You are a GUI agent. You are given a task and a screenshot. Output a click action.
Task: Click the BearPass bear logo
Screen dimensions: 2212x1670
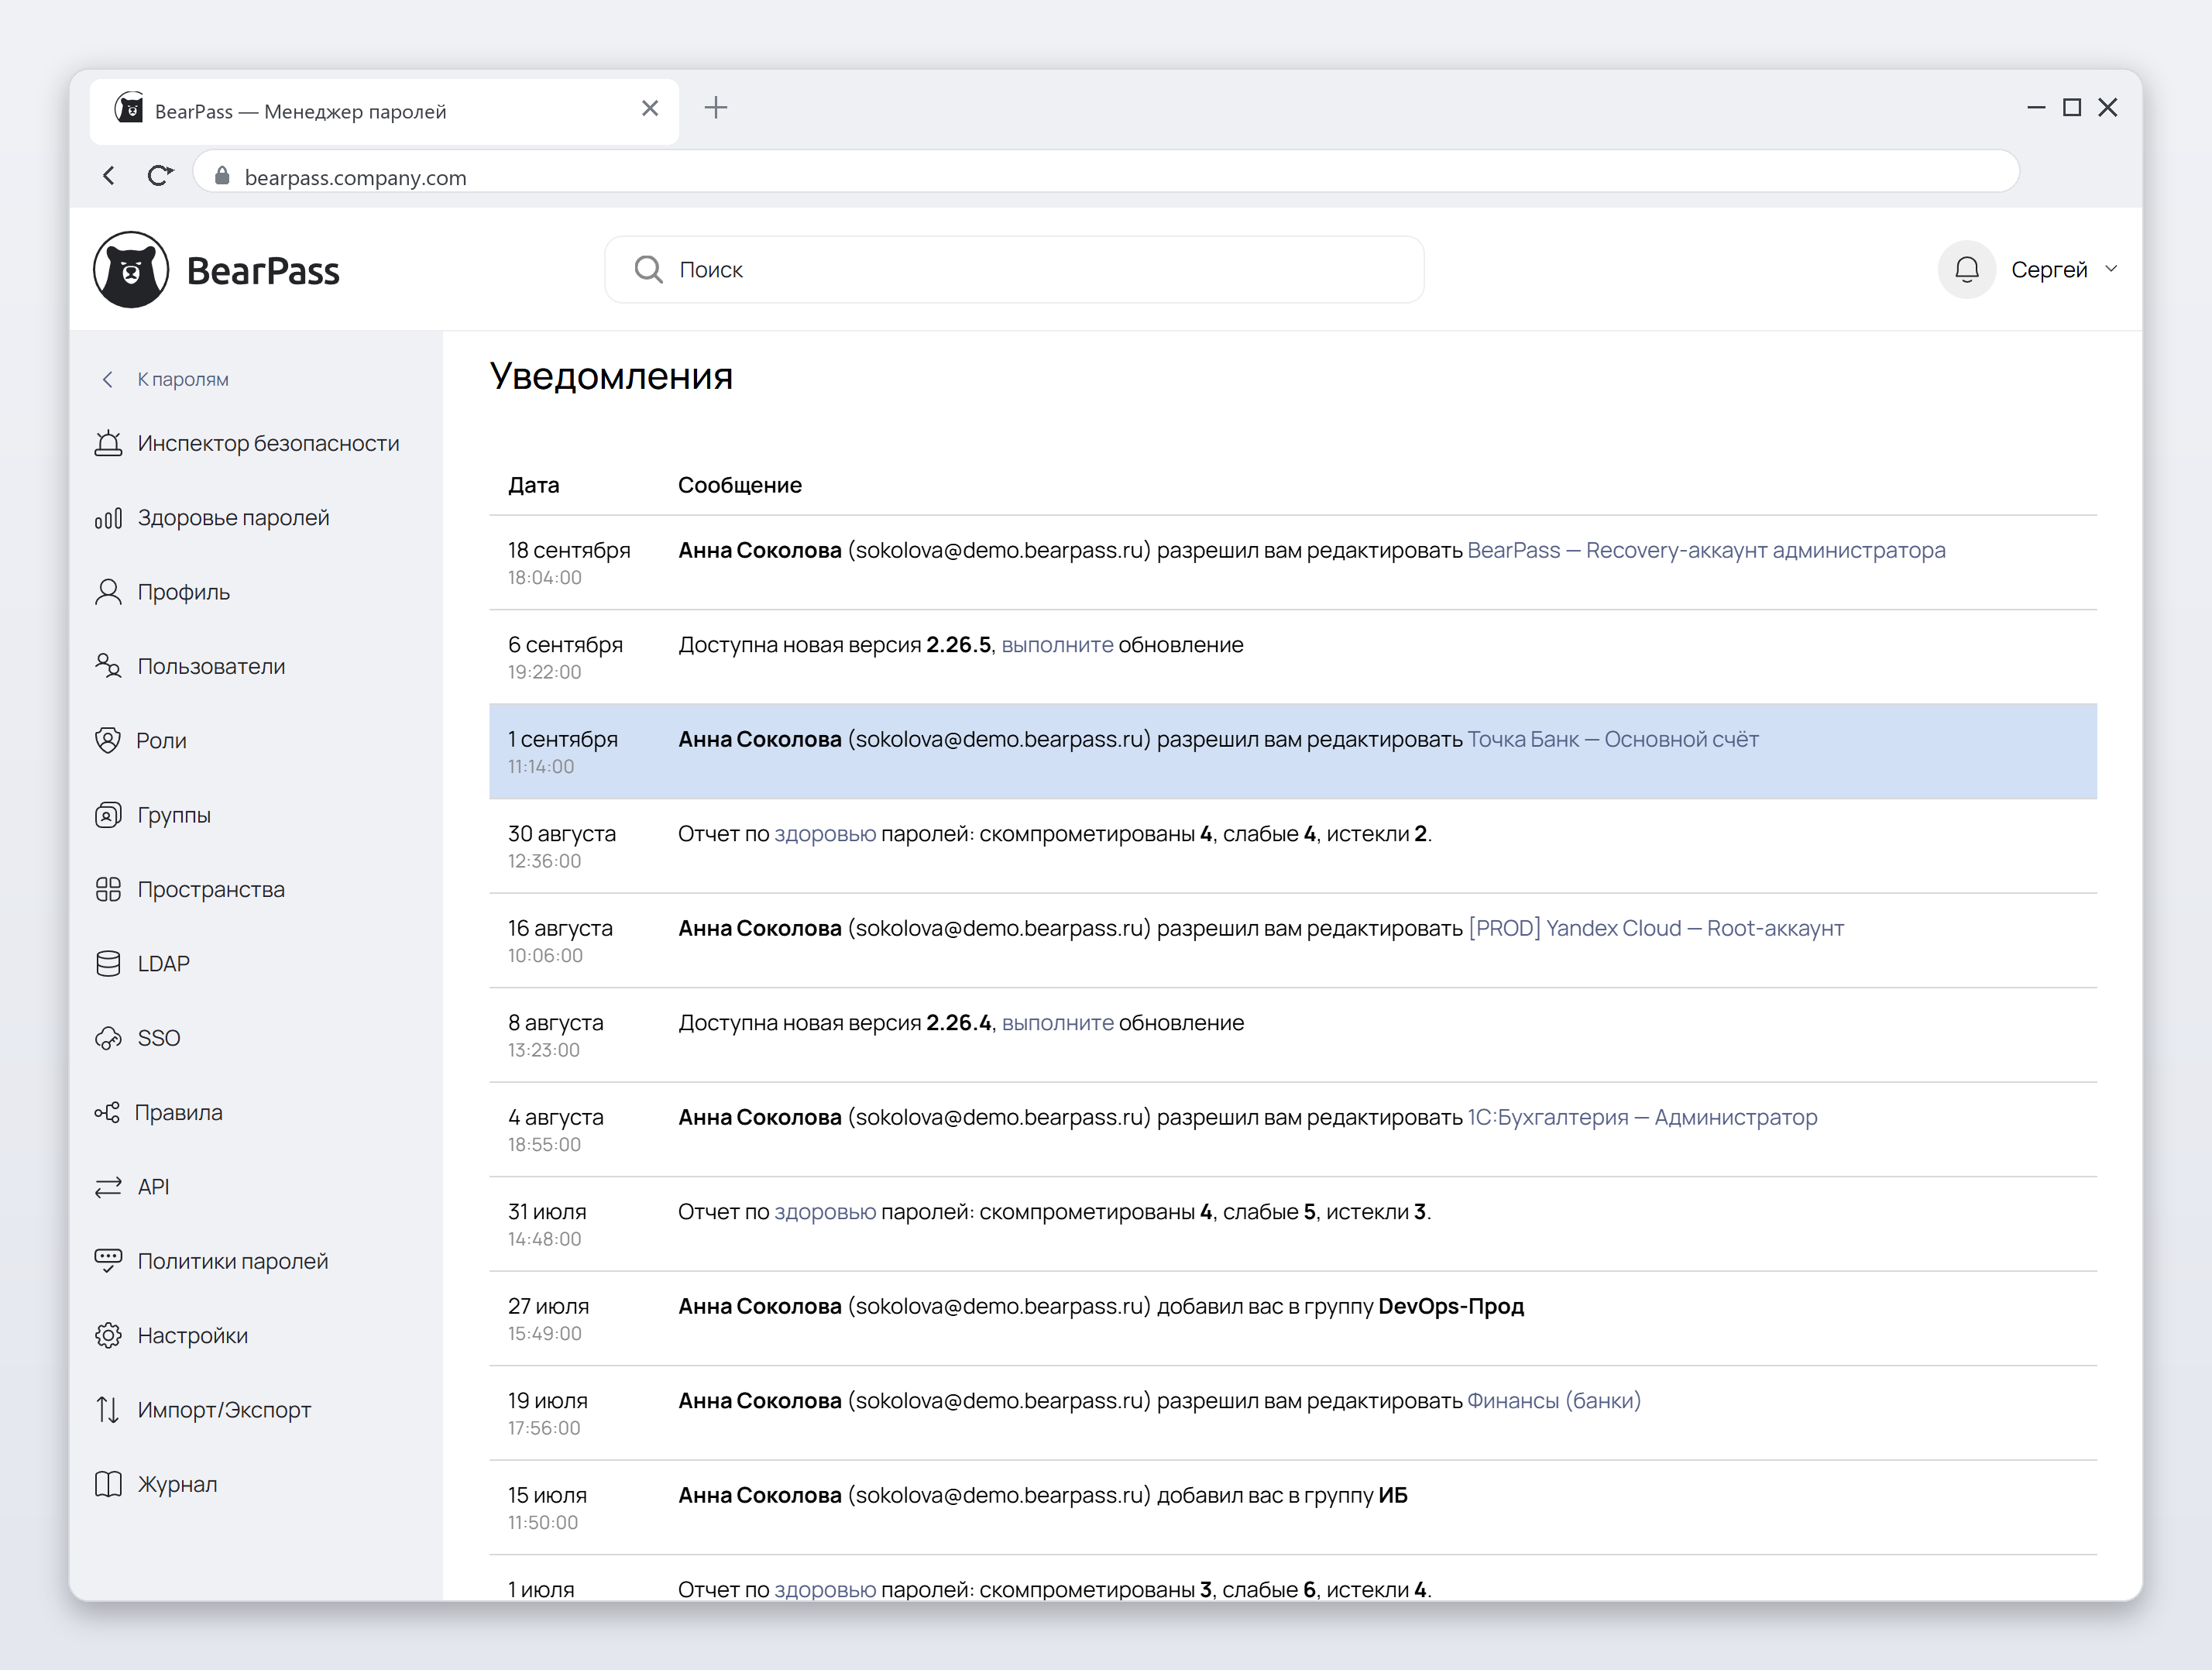tap(131, 270)
